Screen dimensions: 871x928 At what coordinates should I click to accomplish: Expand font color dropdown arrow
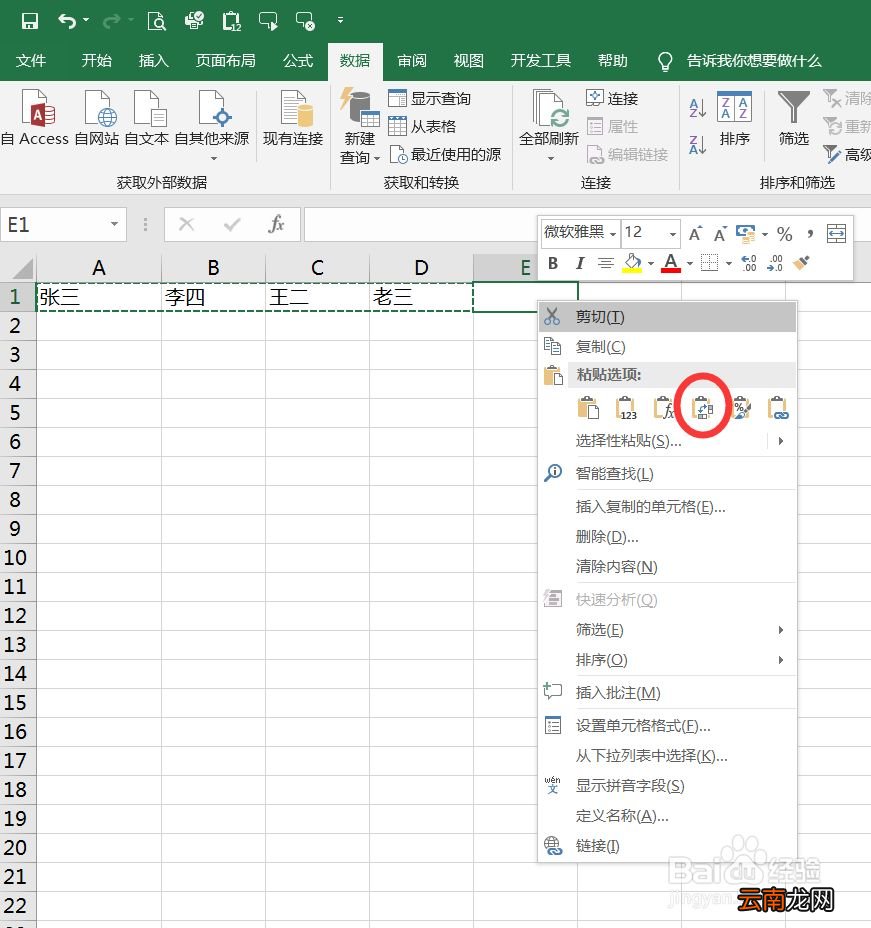tap(690, 263)
